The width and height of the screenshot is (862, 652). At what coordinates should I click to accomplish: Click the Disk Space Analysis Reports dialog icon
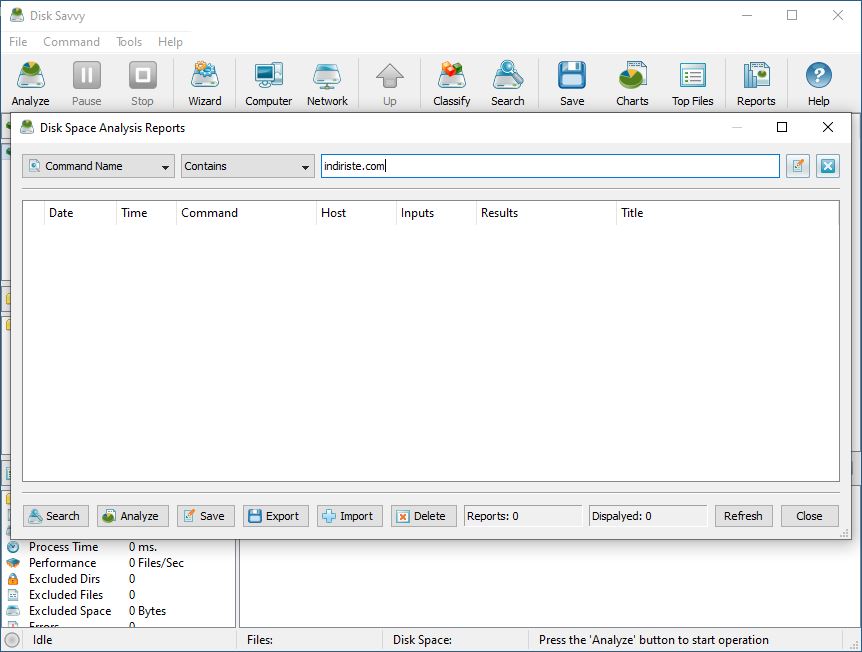click(x=27, y=128)
